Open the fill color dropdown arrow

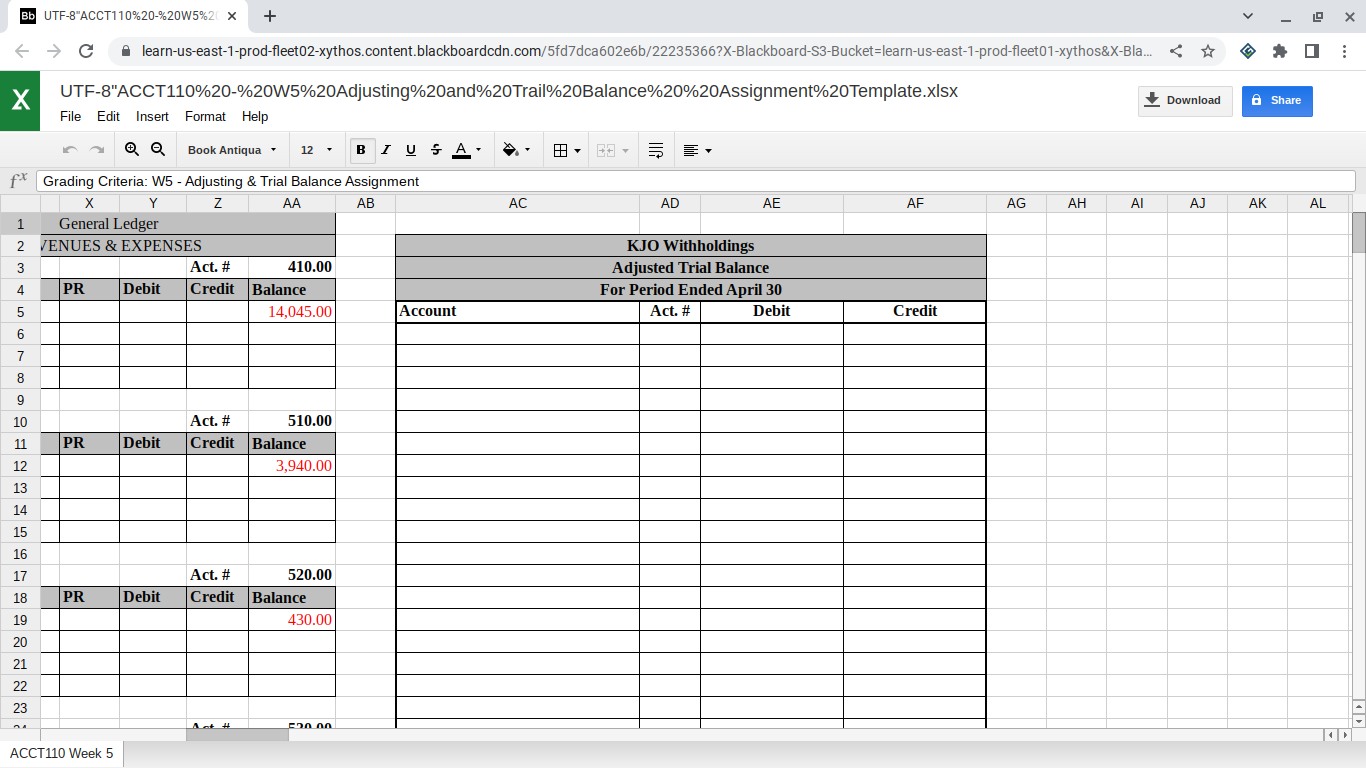527,150
